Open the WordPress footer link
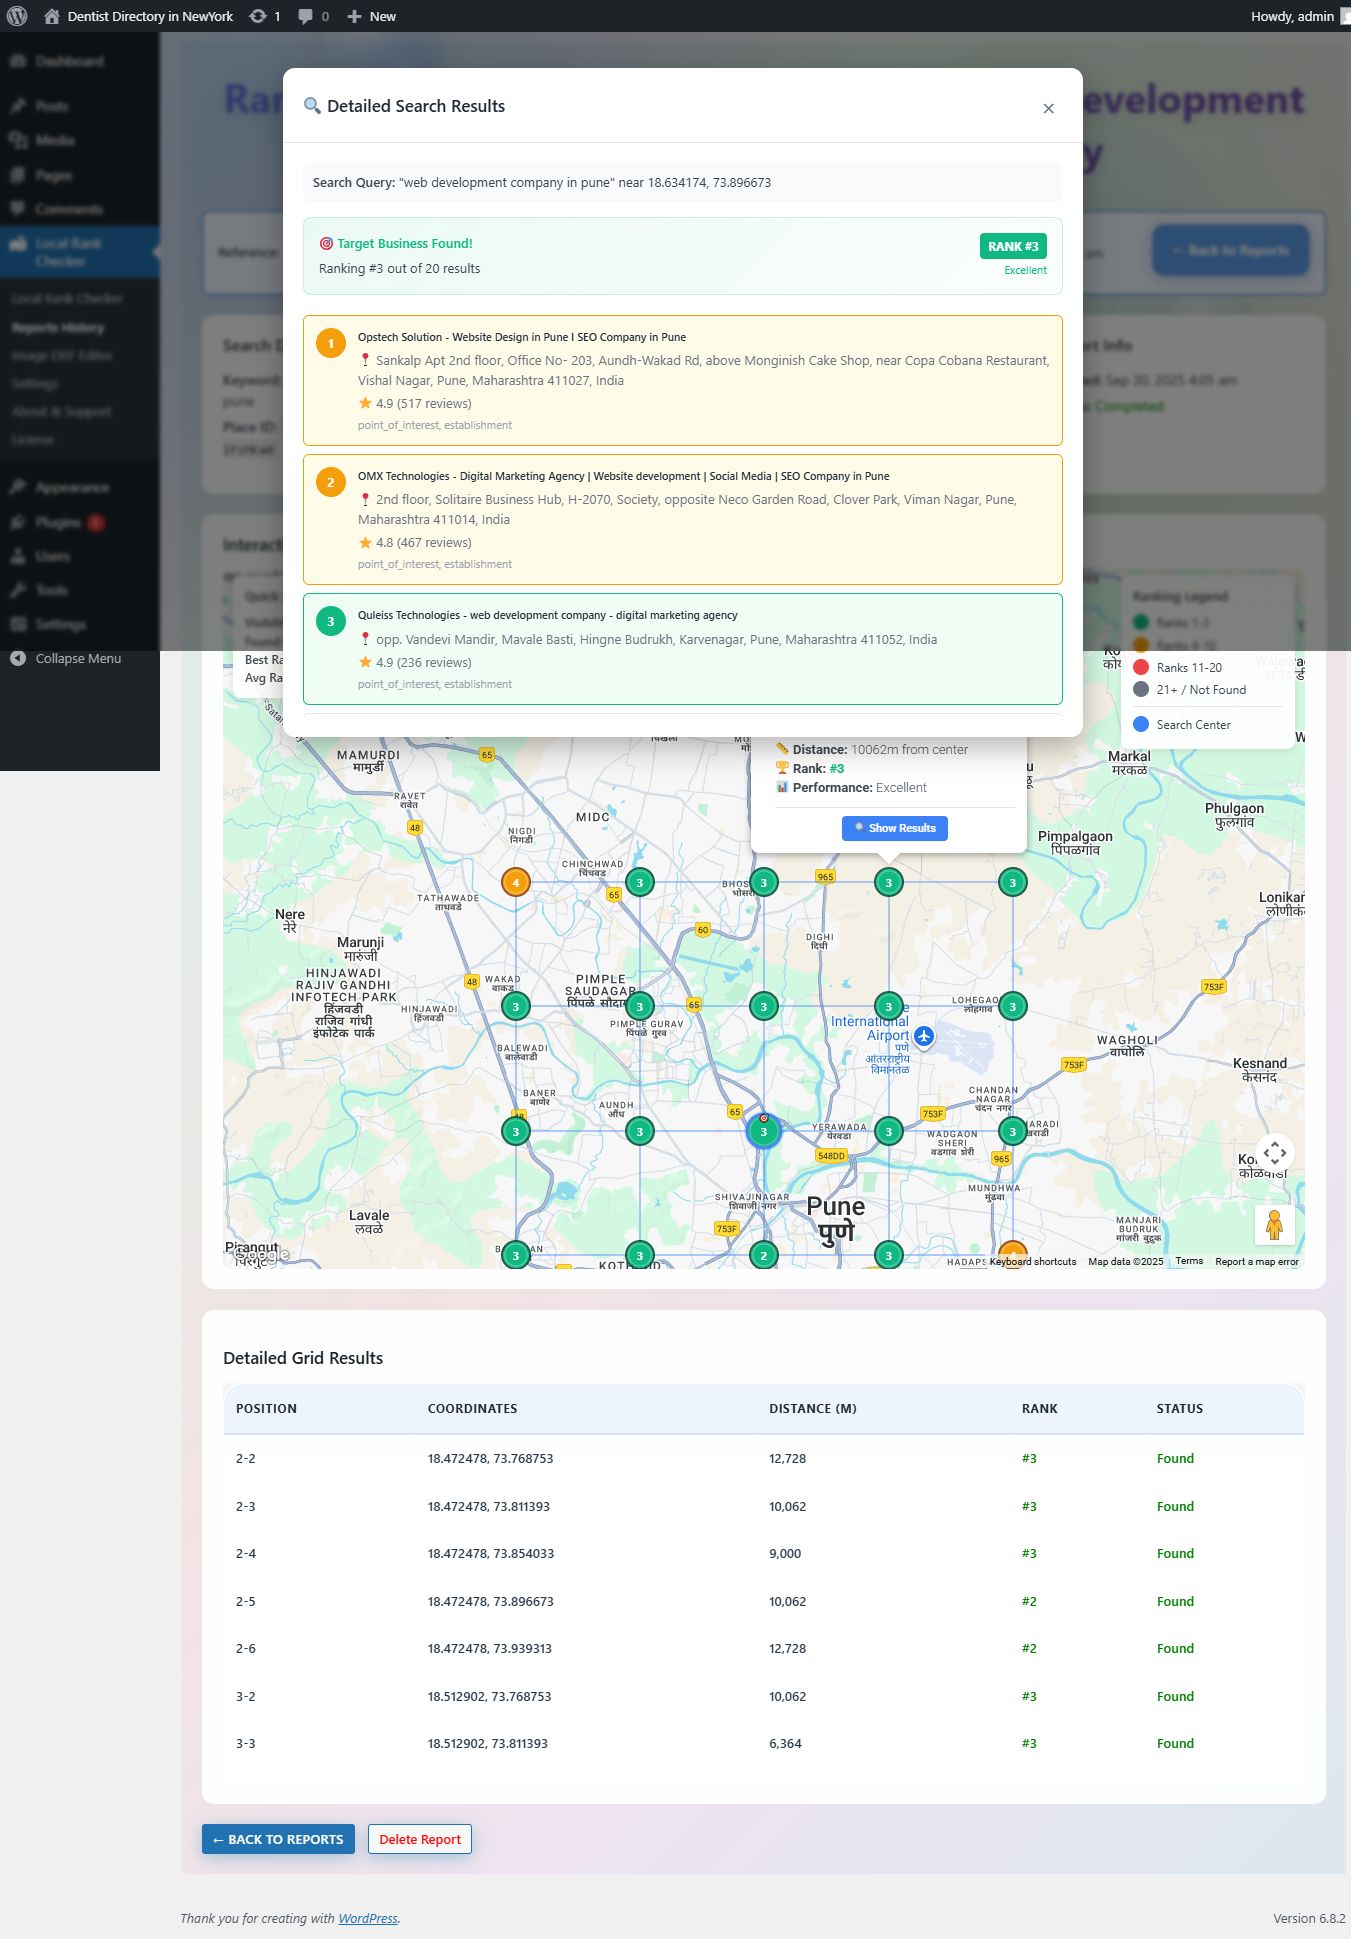 (367, 1918)
